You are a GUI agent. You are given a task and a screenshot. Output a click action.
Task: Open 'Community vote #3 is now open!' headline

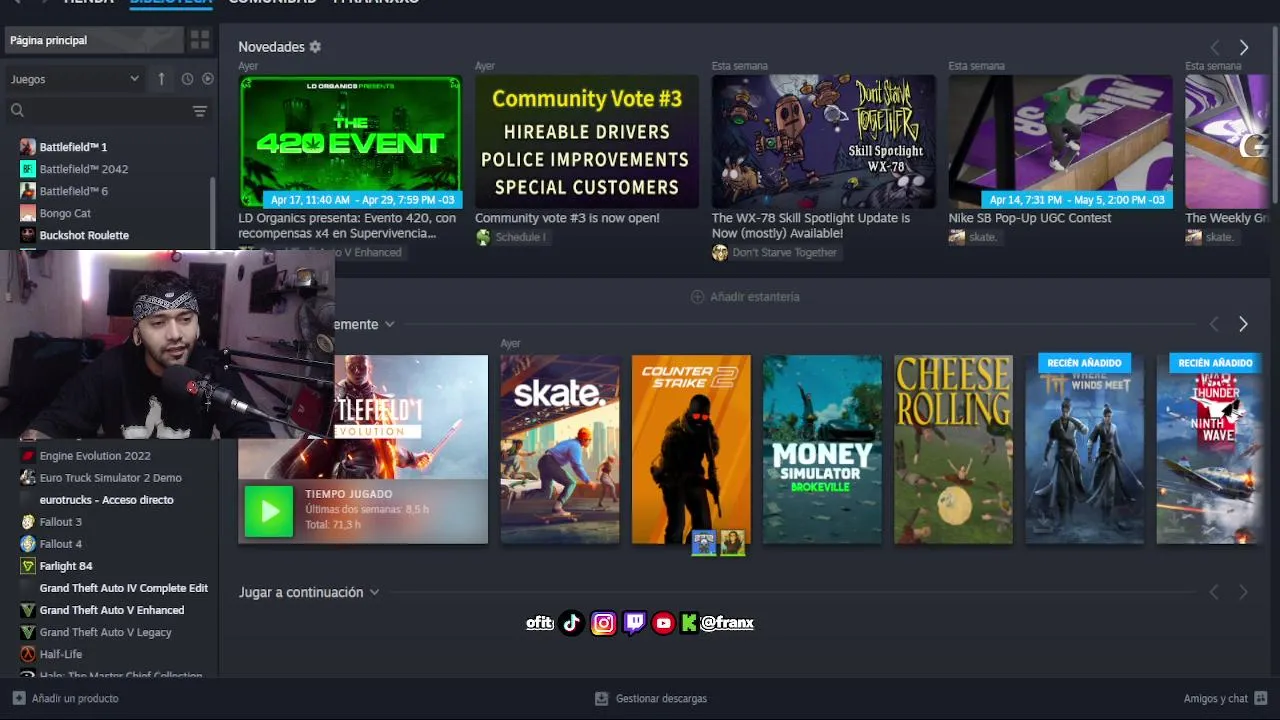click(x=567, y=218)
